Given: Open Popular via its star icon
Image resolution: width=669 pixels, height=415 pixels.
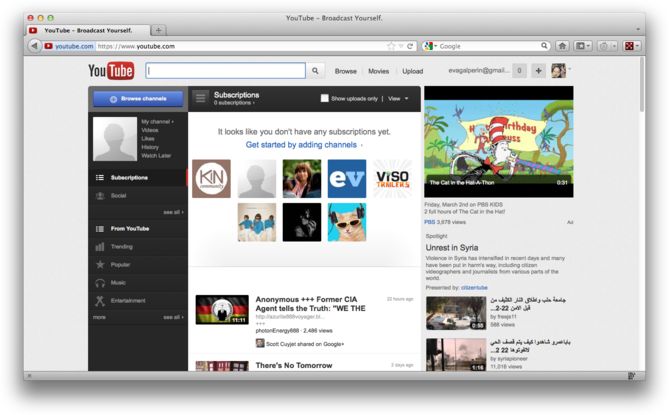Looking at the screenshot, I should pyautogui.click(x=100, y=264).
